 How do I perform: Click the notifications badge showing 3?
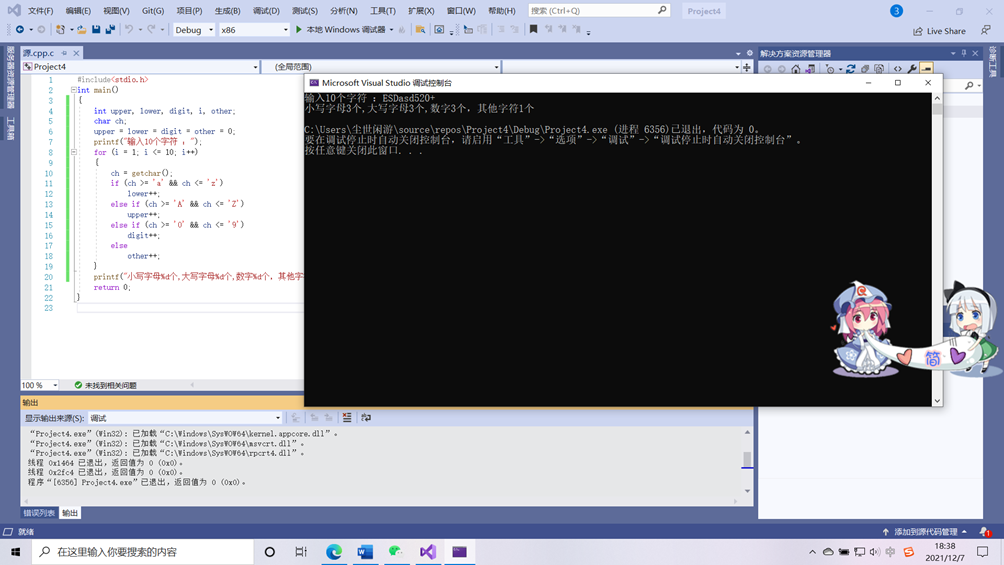pos(896,11)
